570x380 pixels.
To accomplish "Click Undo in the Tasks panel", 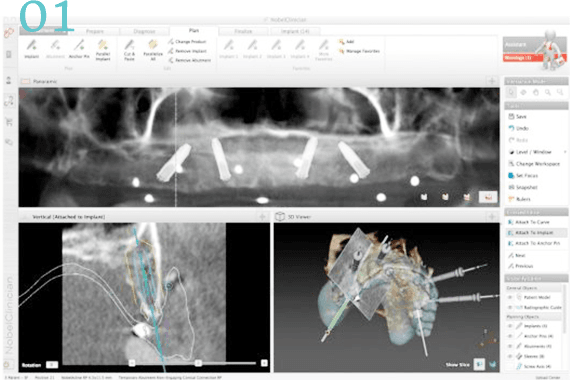I will 518,128.
